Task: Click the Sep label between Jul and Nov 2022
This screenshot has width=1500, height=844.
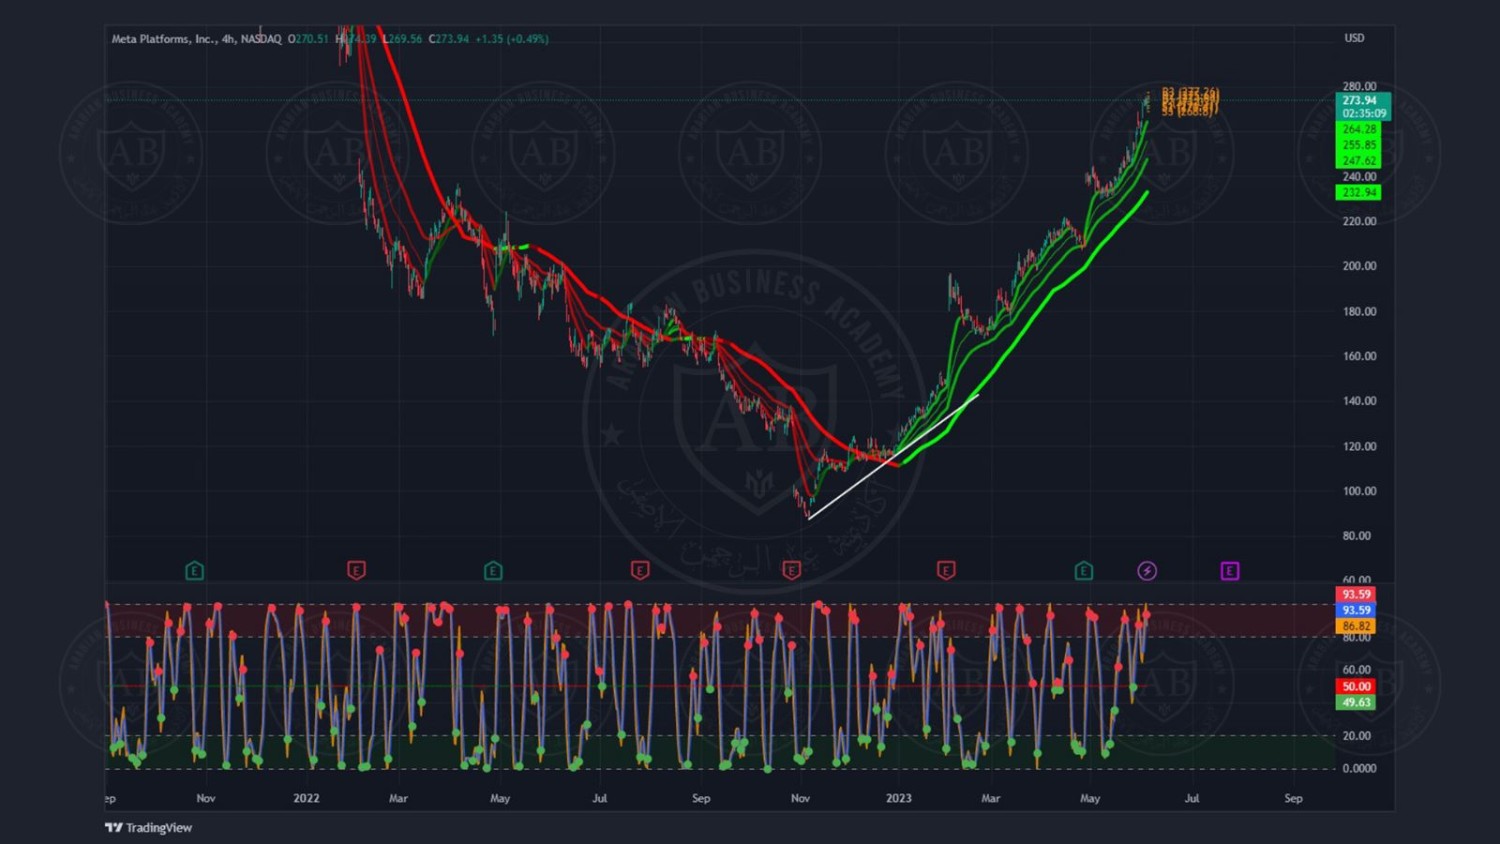Action: pyautogui.click(x=701, y=798)
